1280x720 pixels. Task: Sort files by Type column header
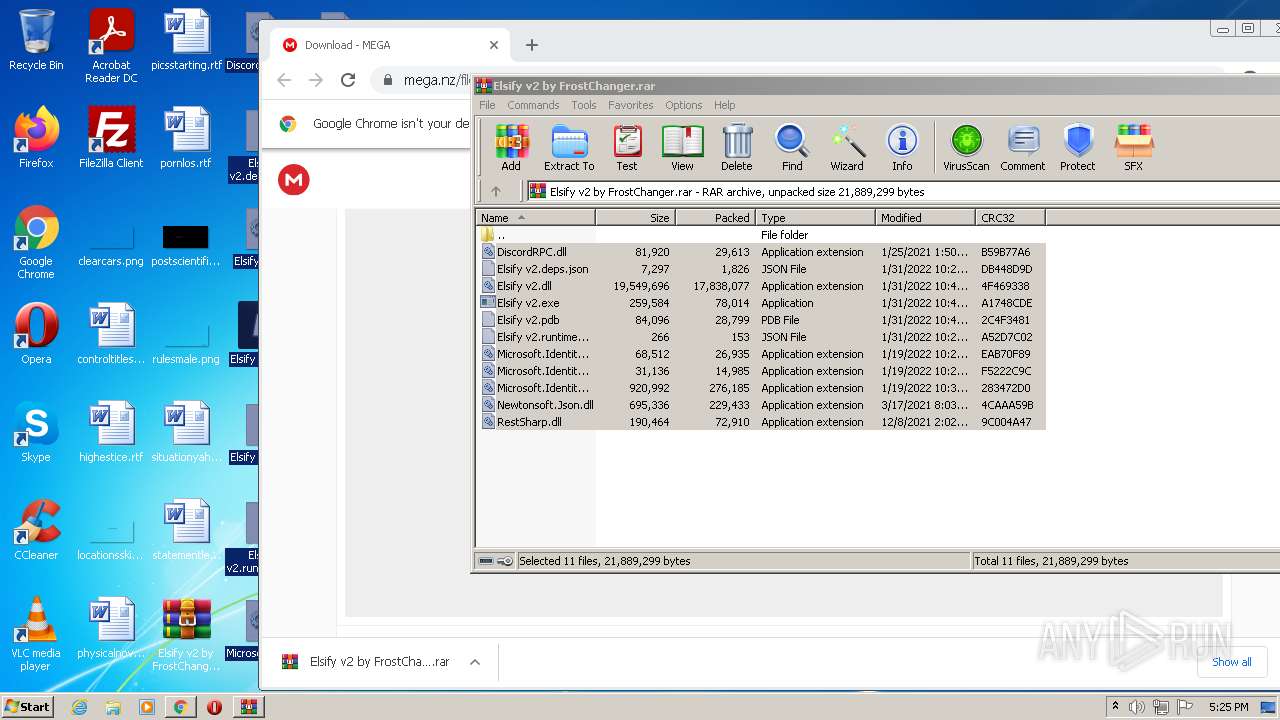(816, 217)
